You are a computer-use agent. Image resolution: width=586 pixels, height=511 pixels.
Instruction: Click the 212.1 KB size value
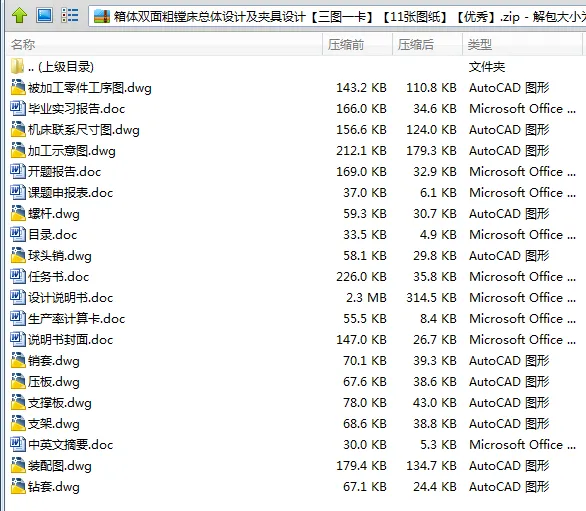coord(361,151)
